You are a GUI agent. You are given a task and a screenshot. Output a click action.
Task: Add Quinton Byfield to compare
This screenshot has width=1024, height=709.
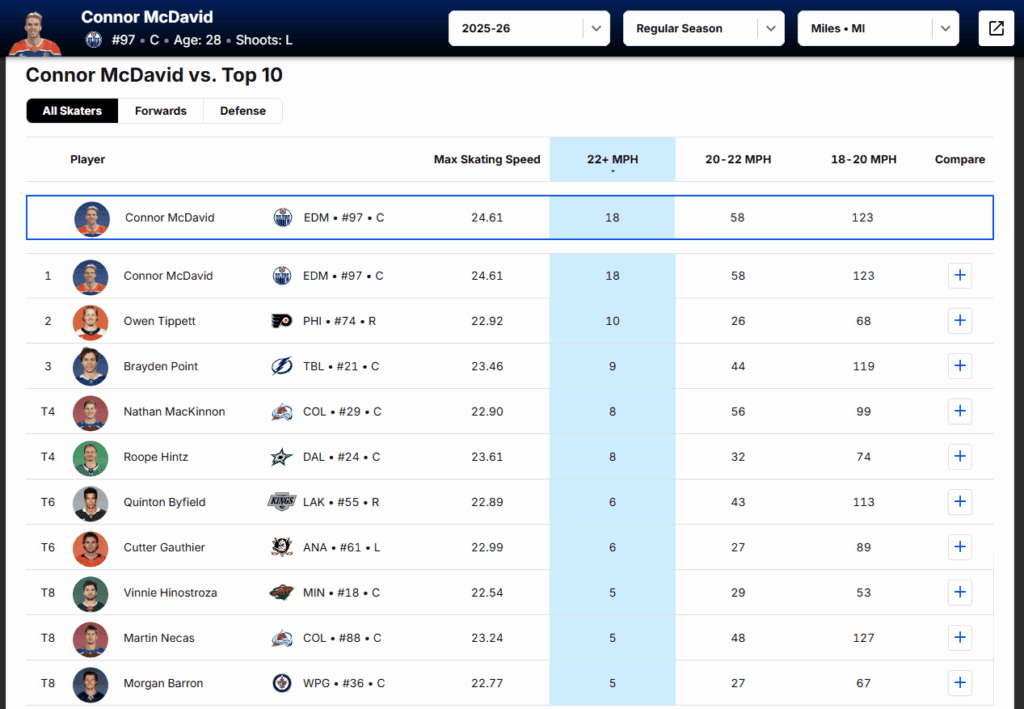click(959, 502)
